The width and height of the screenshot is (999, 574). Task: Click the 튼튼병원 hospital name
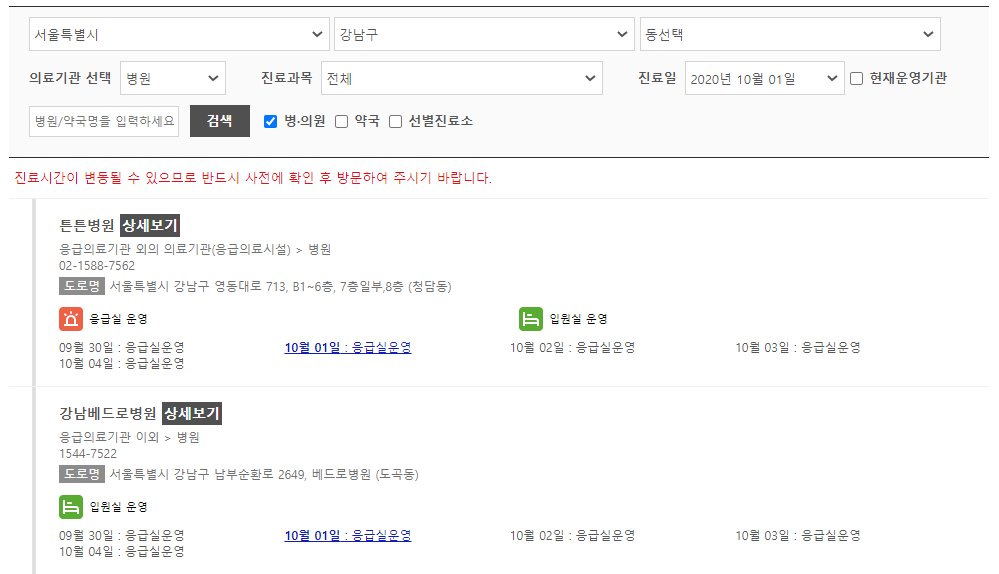tap(87, 226)
